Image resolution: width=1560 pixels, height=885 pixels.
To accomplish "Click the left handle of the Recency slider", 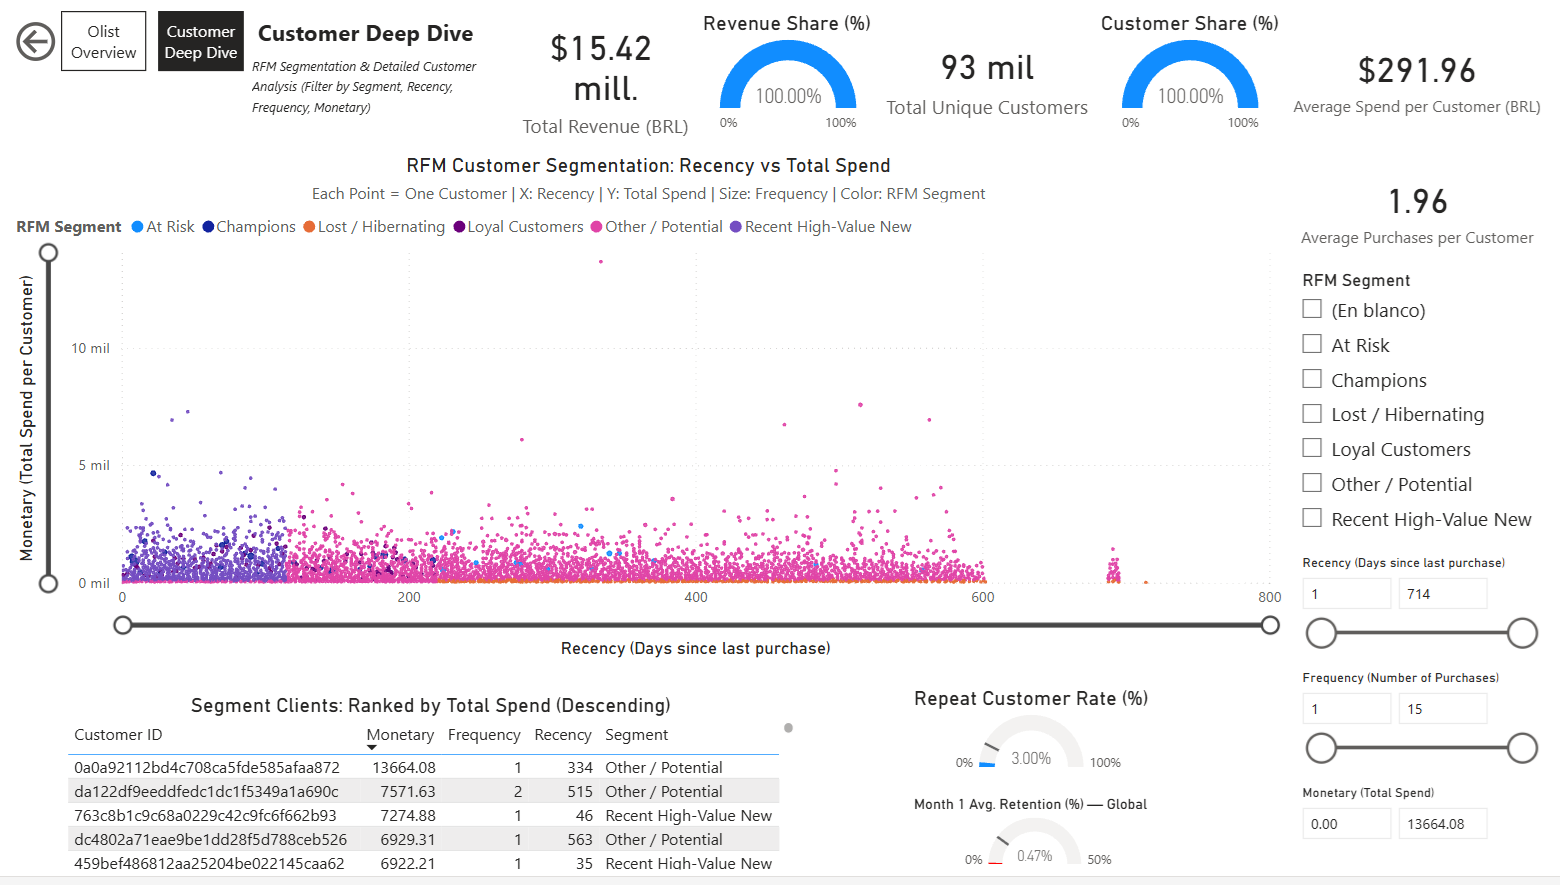I will pos(1321,633).
